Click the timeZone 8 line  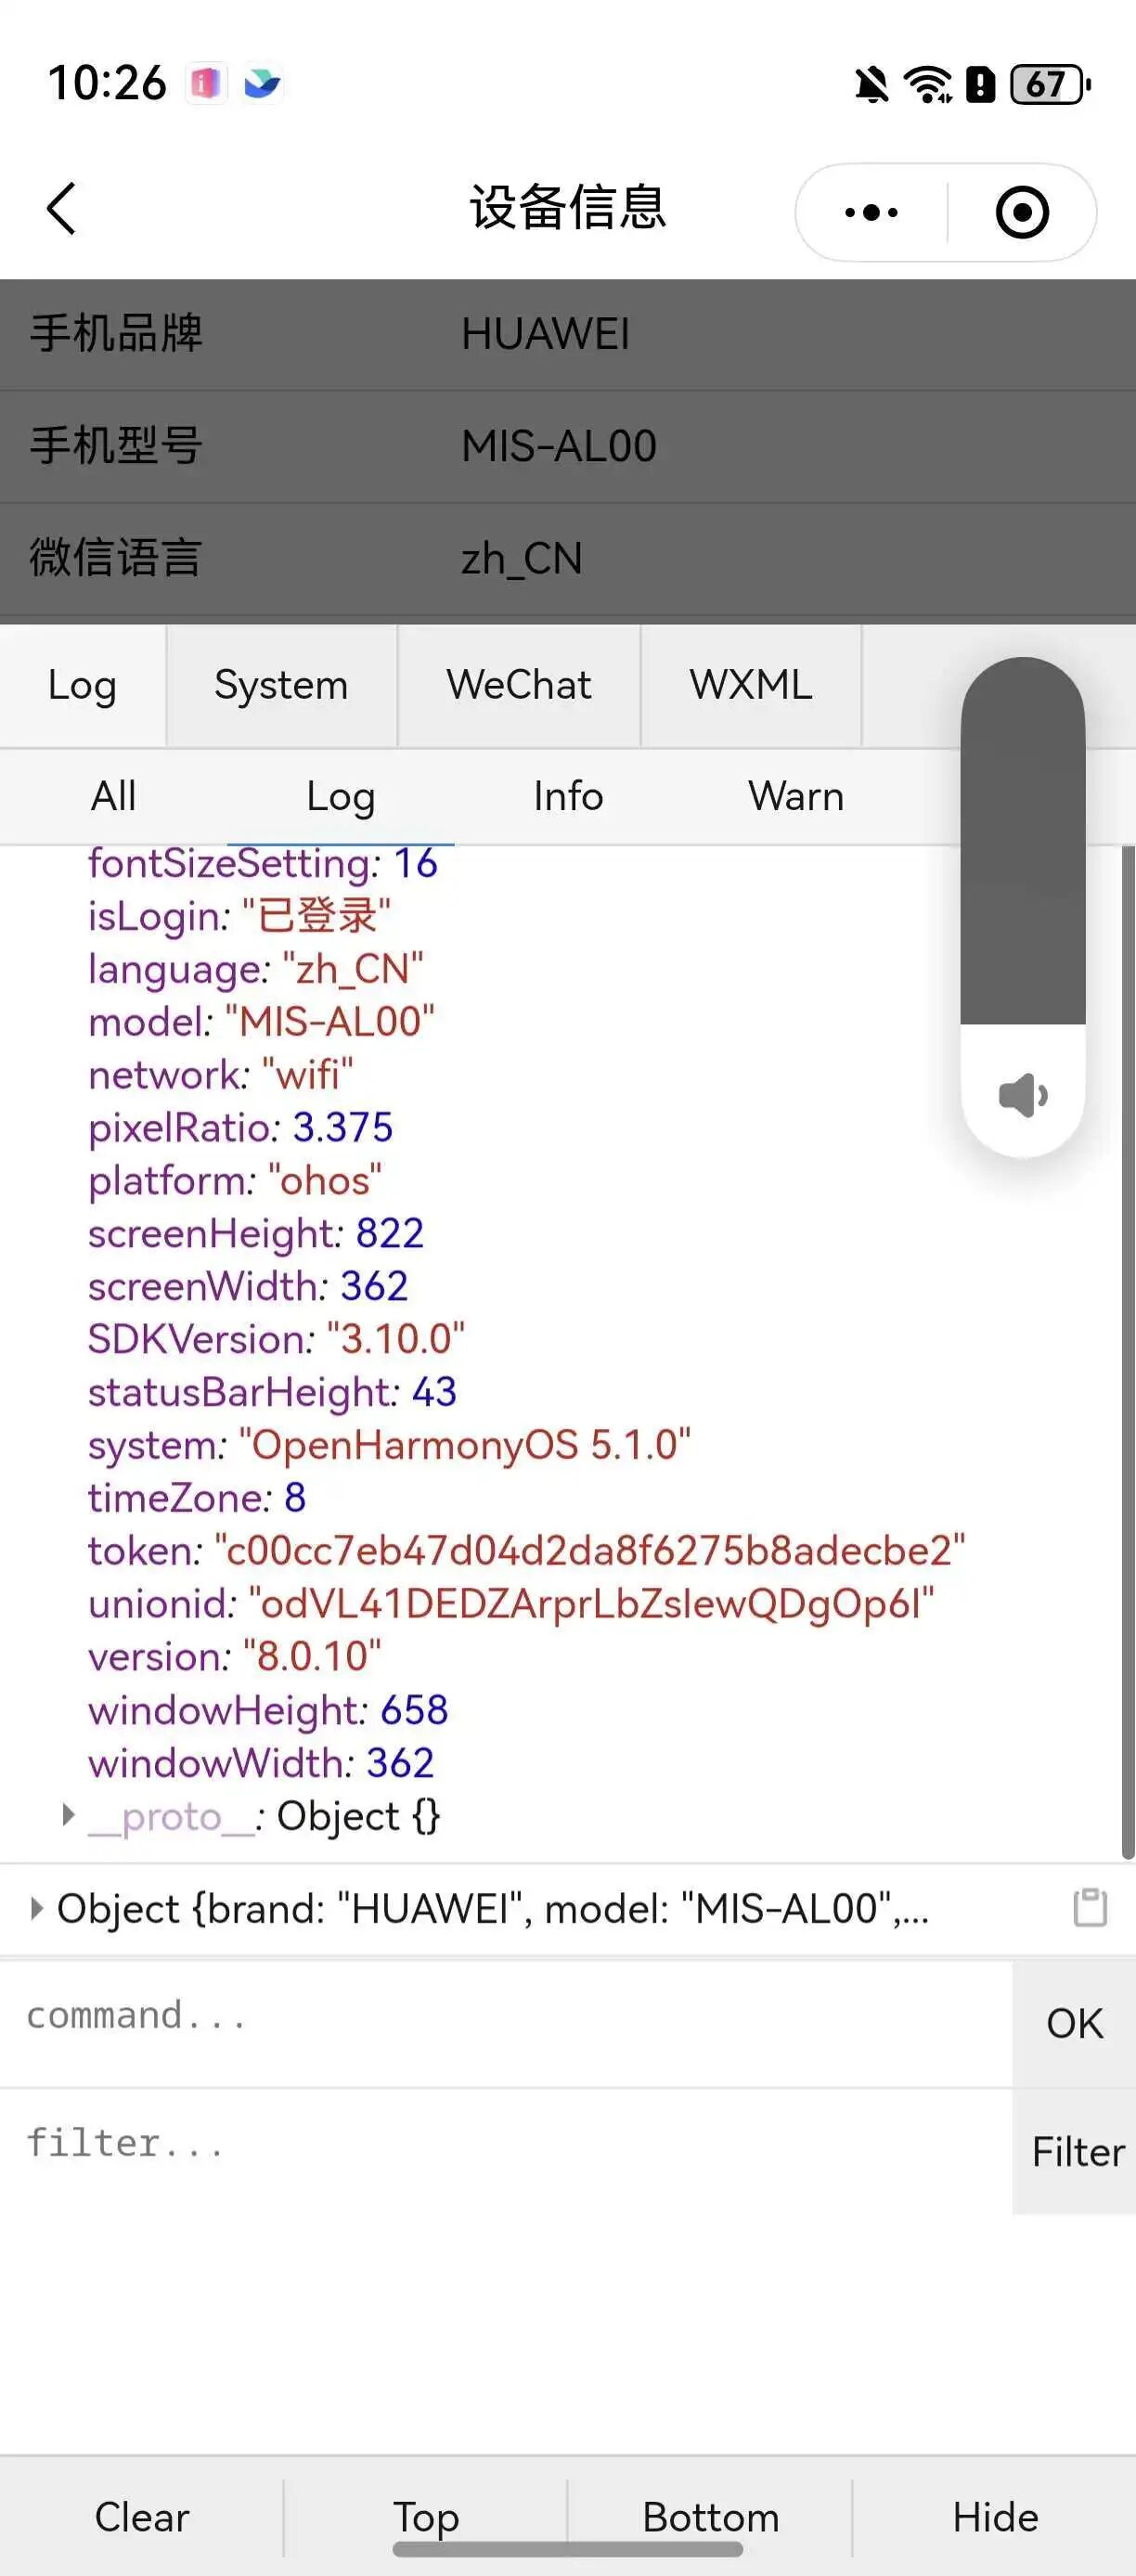(x=197, y=1497)
